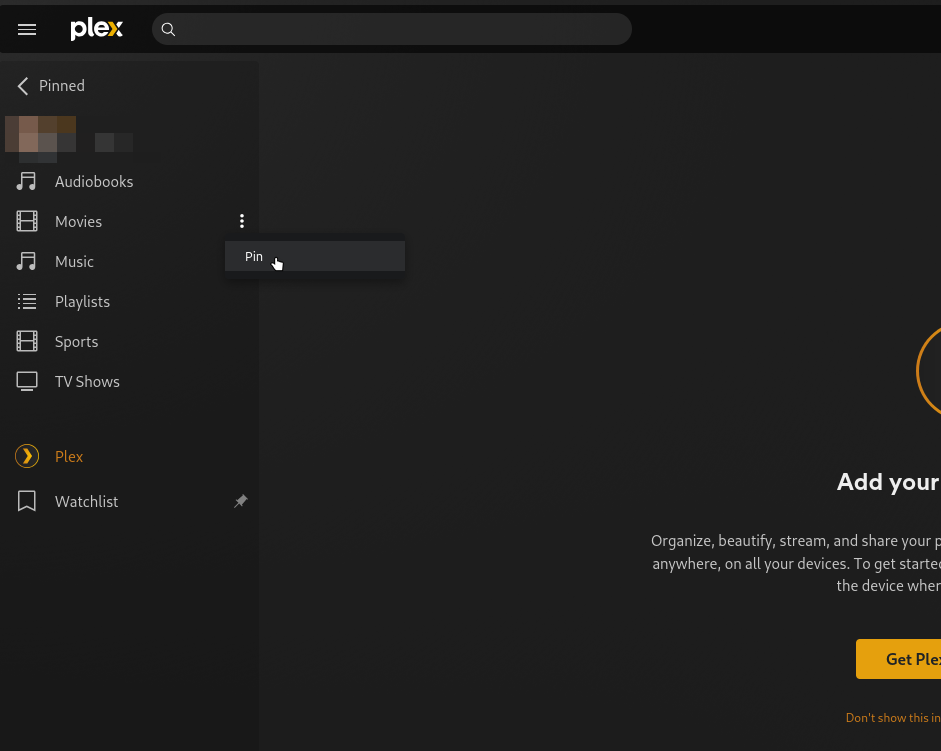Click the blurred server avatar thumbnail
The width and height of the screenshot is (941, 751).
pyautogui.click(x=40, y=137)
